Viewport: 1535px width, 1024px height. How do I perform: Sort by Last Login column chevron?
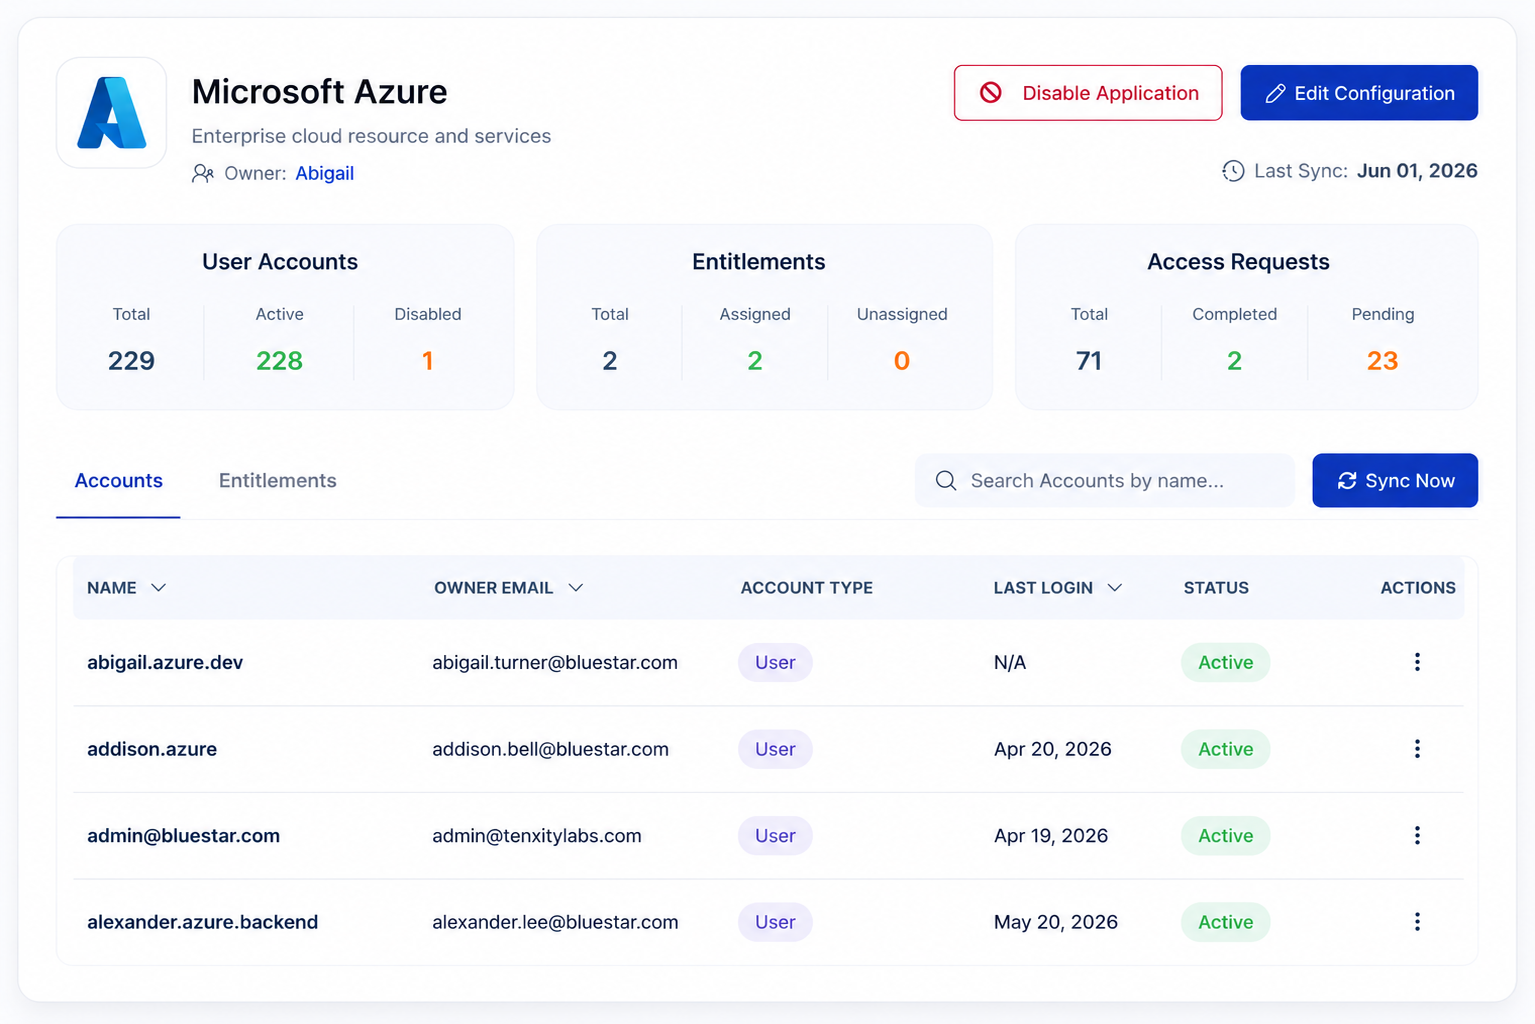click(1115, 588)
